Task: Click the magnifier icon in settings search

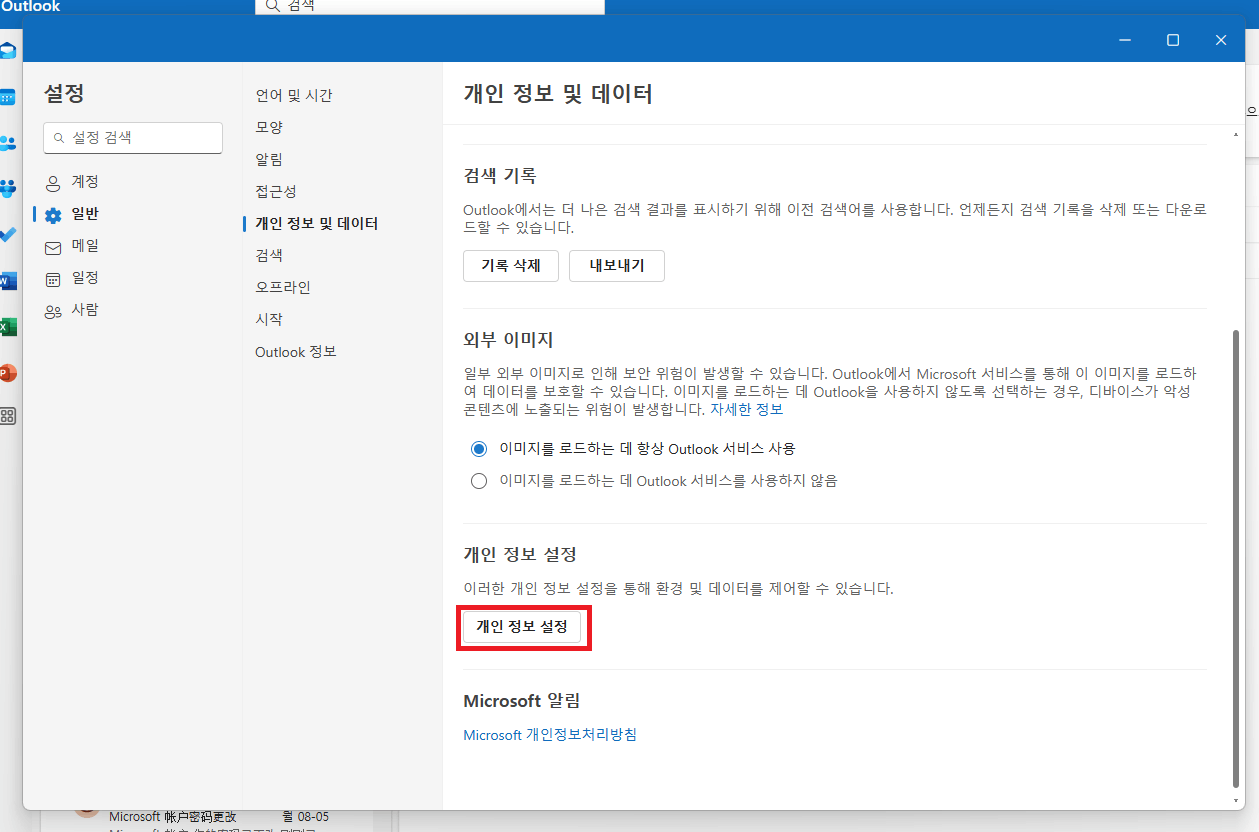Action: click(x=59, y=138)
